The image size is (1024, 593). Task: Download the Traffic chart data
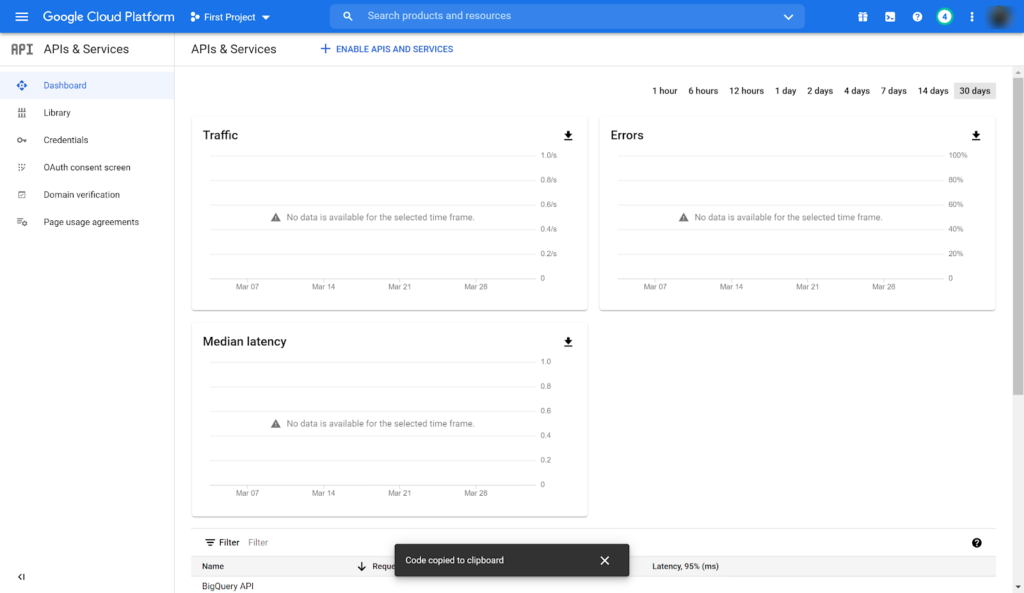pos(568,136)
